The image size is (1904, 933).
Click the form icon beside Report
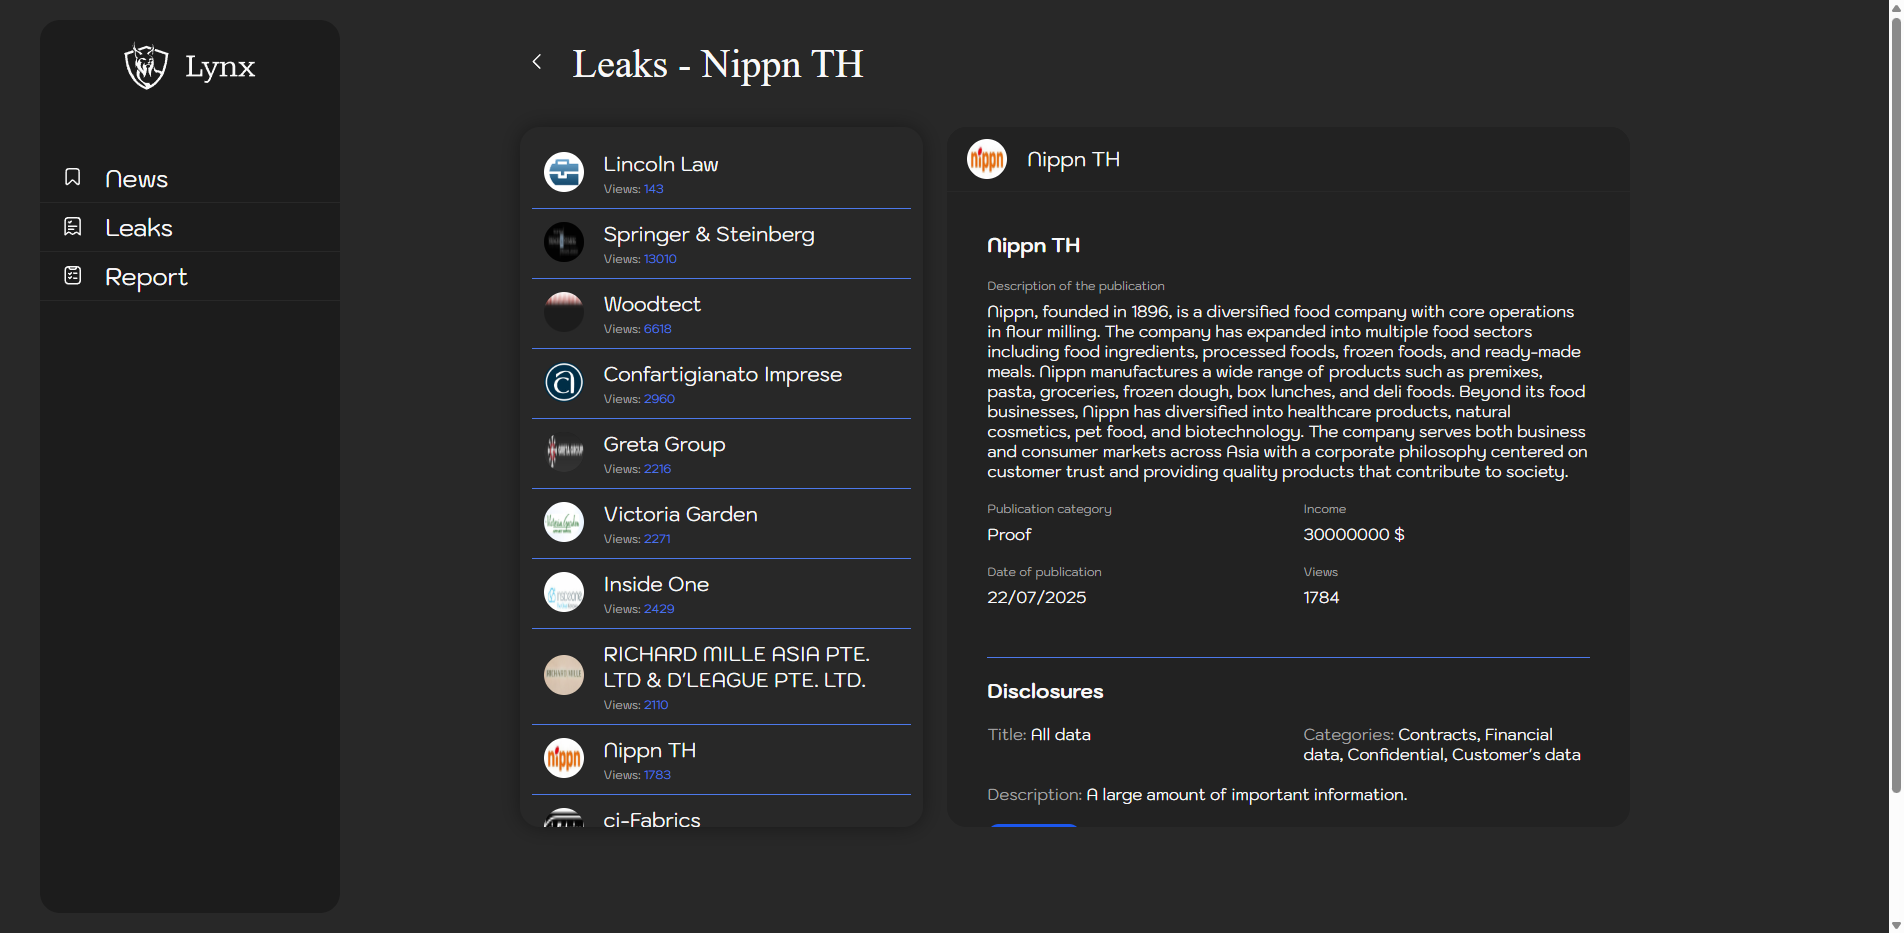coord(73,276)
